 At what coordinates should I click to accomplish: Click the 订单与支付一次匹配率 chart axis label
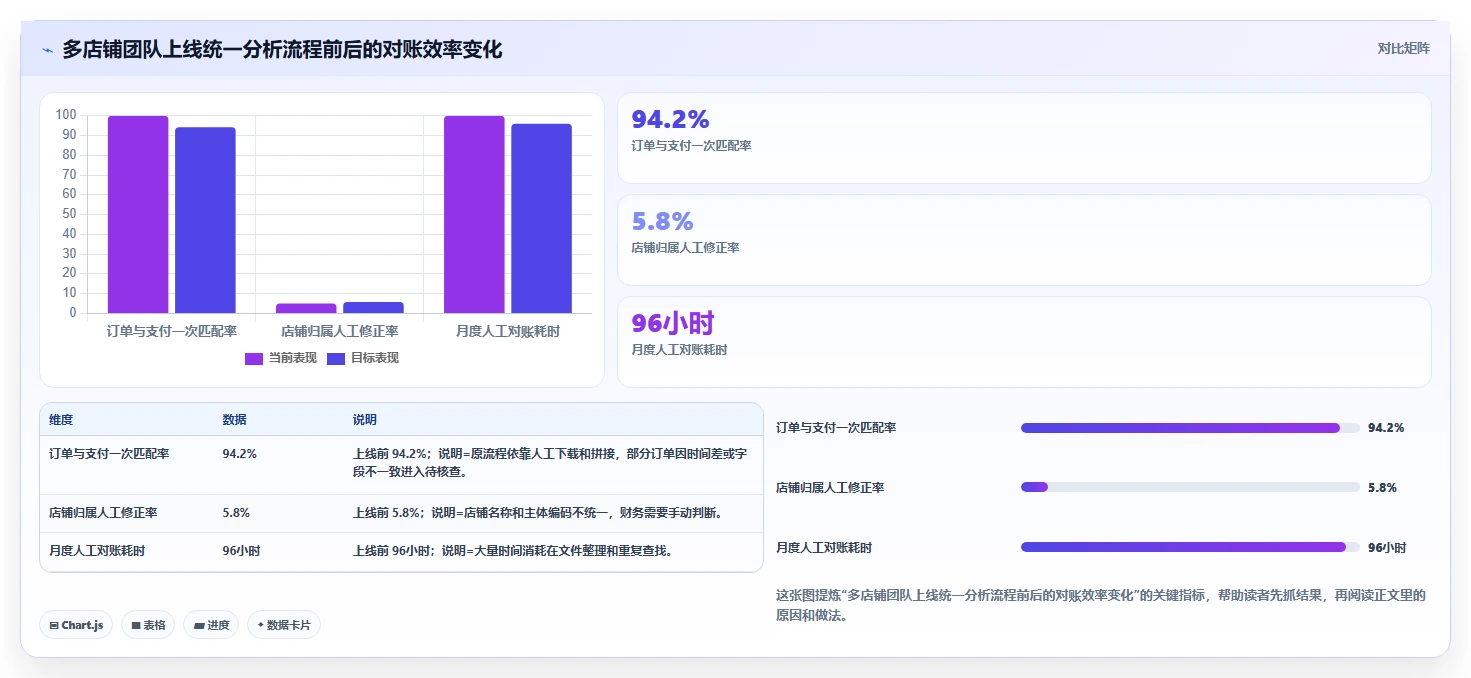172,331
